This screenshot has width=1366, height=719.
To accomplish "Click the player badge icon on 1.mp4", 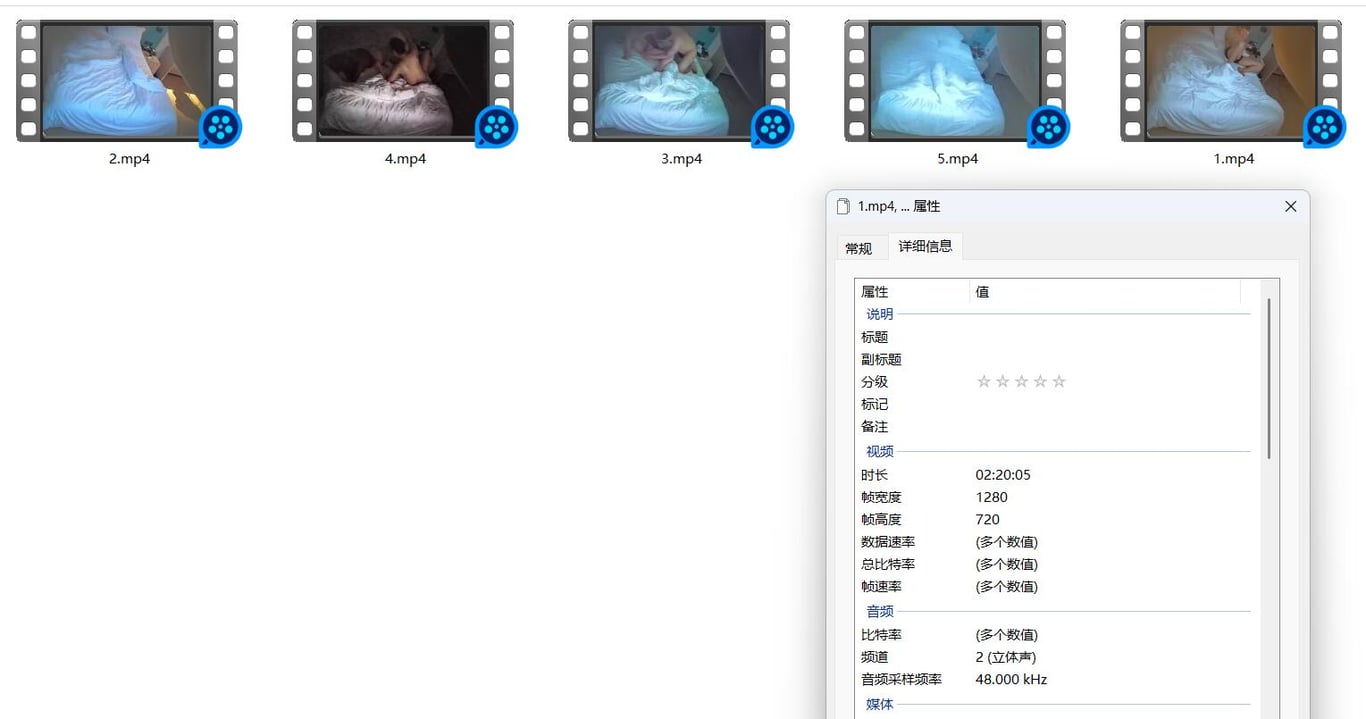I will pyautogui.click(x=1324, y=126).
